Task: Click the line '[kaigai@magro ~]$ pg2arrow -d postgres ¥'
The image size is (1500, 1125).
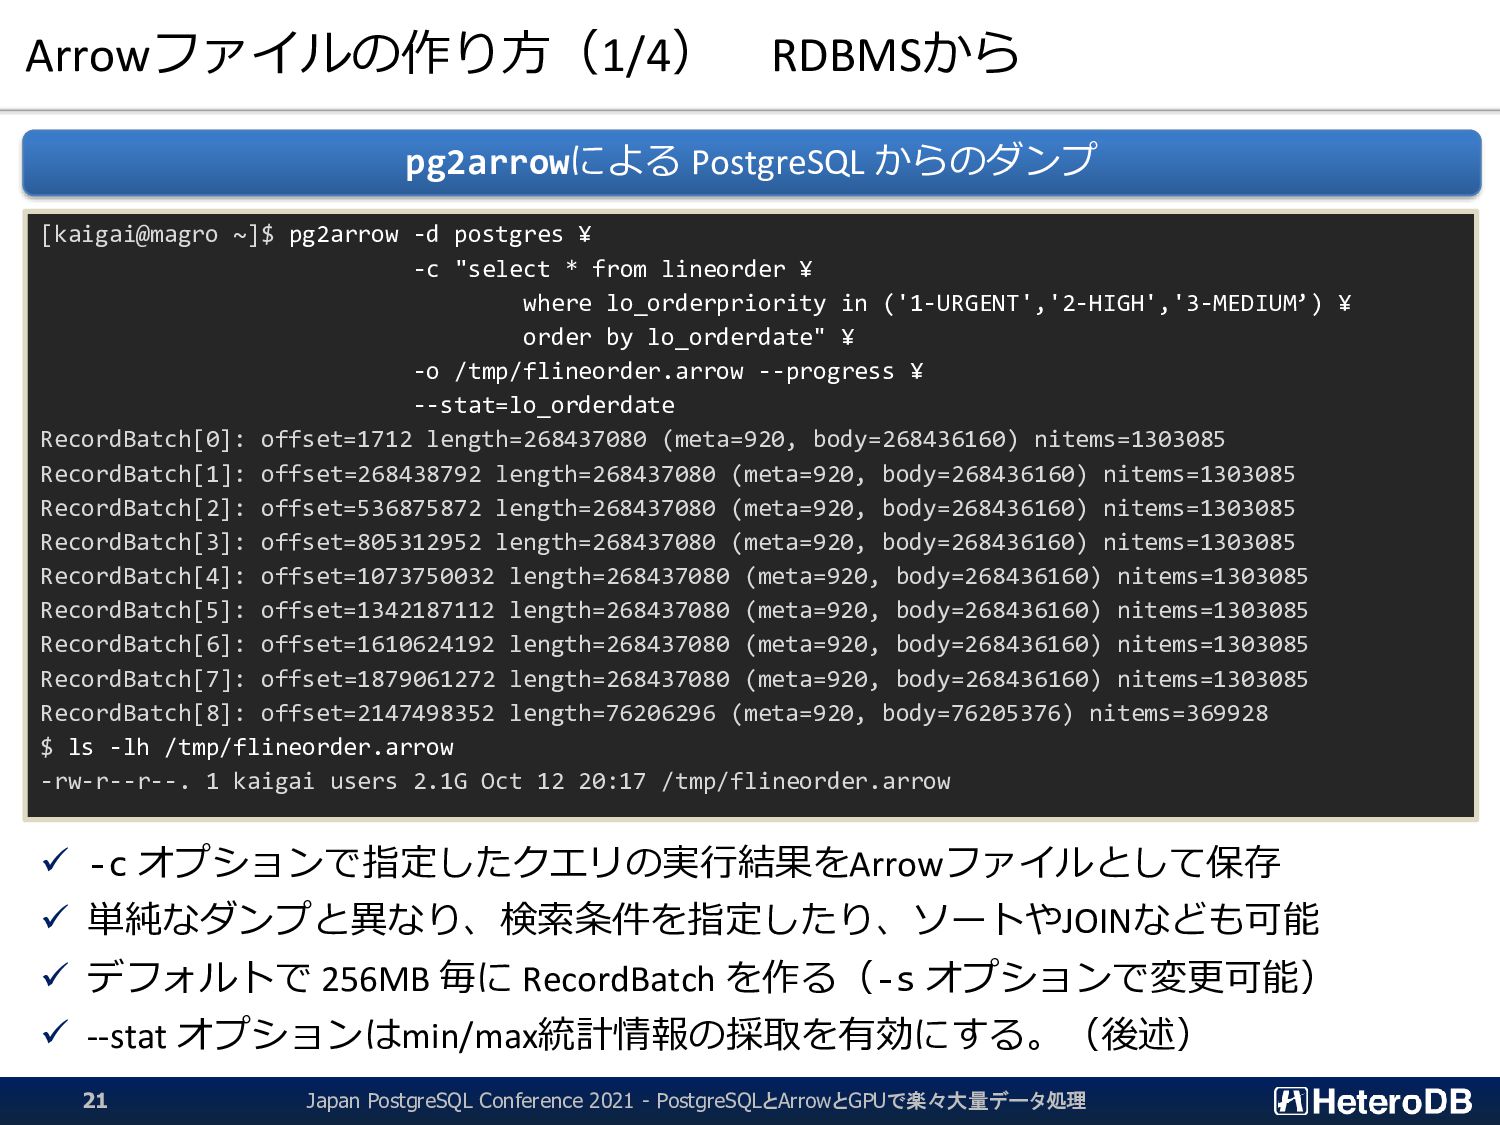Action: click(x=316, y=235)
